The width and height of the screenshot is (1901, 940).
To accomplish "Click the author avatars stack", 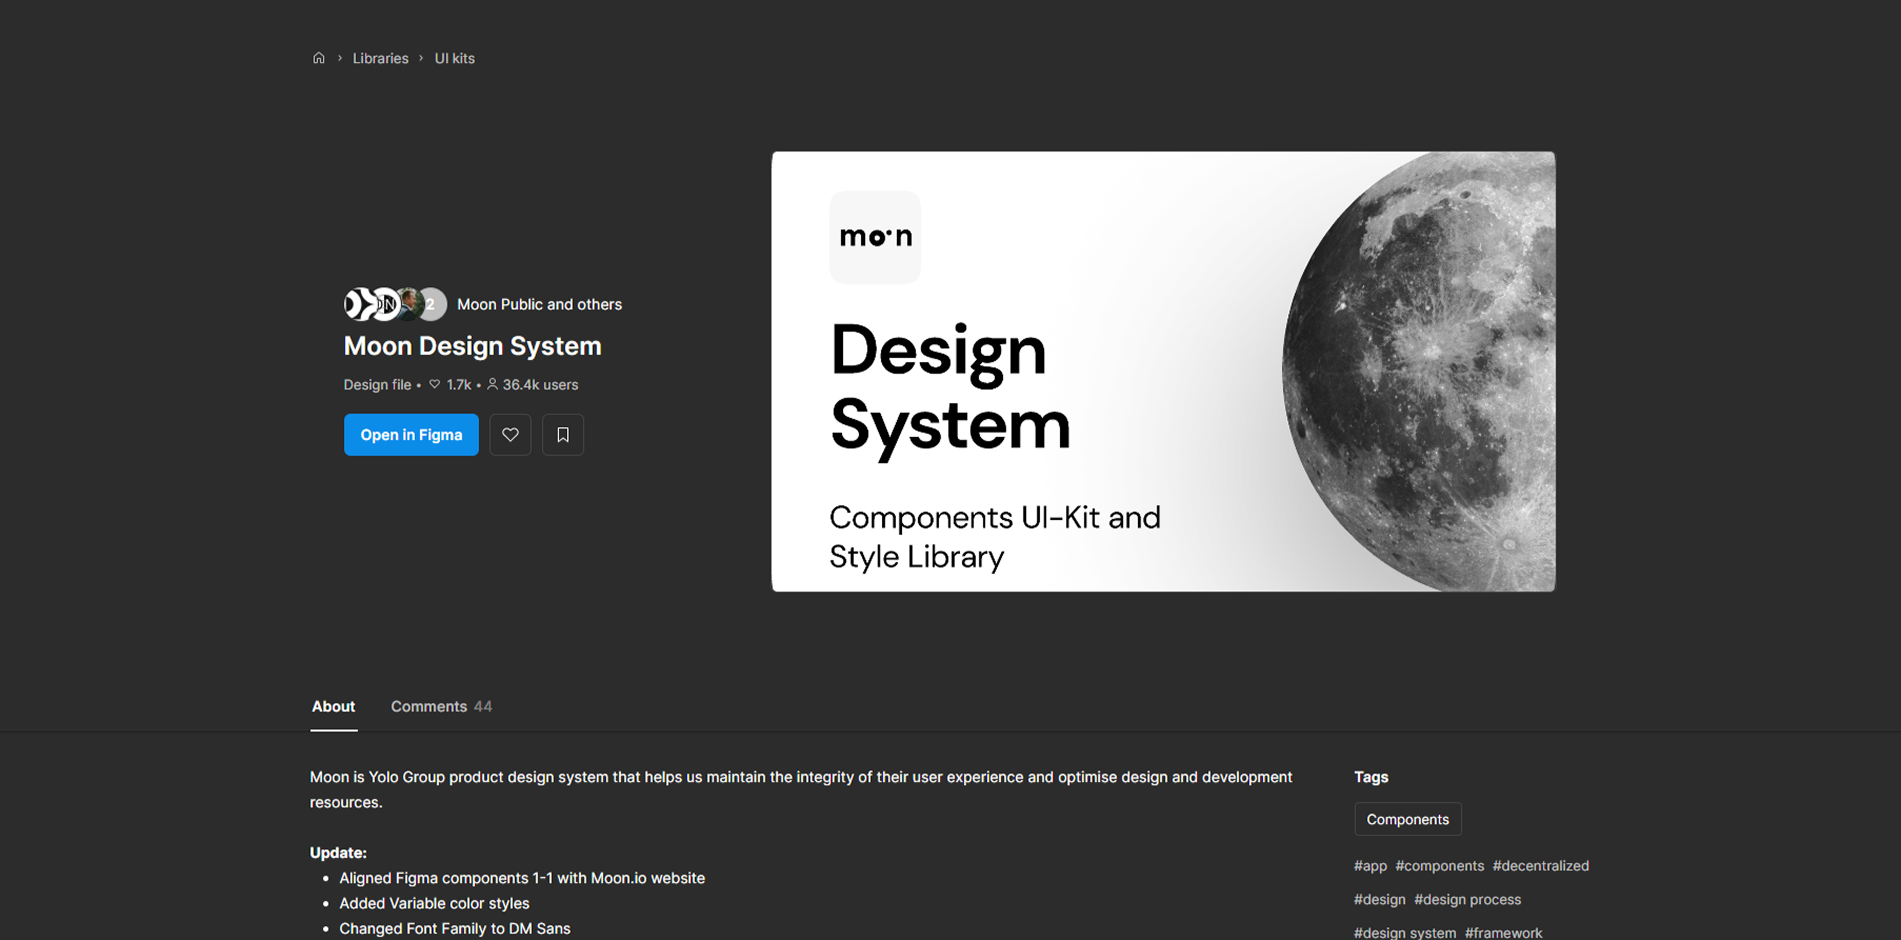I will (x=395, y=304).
